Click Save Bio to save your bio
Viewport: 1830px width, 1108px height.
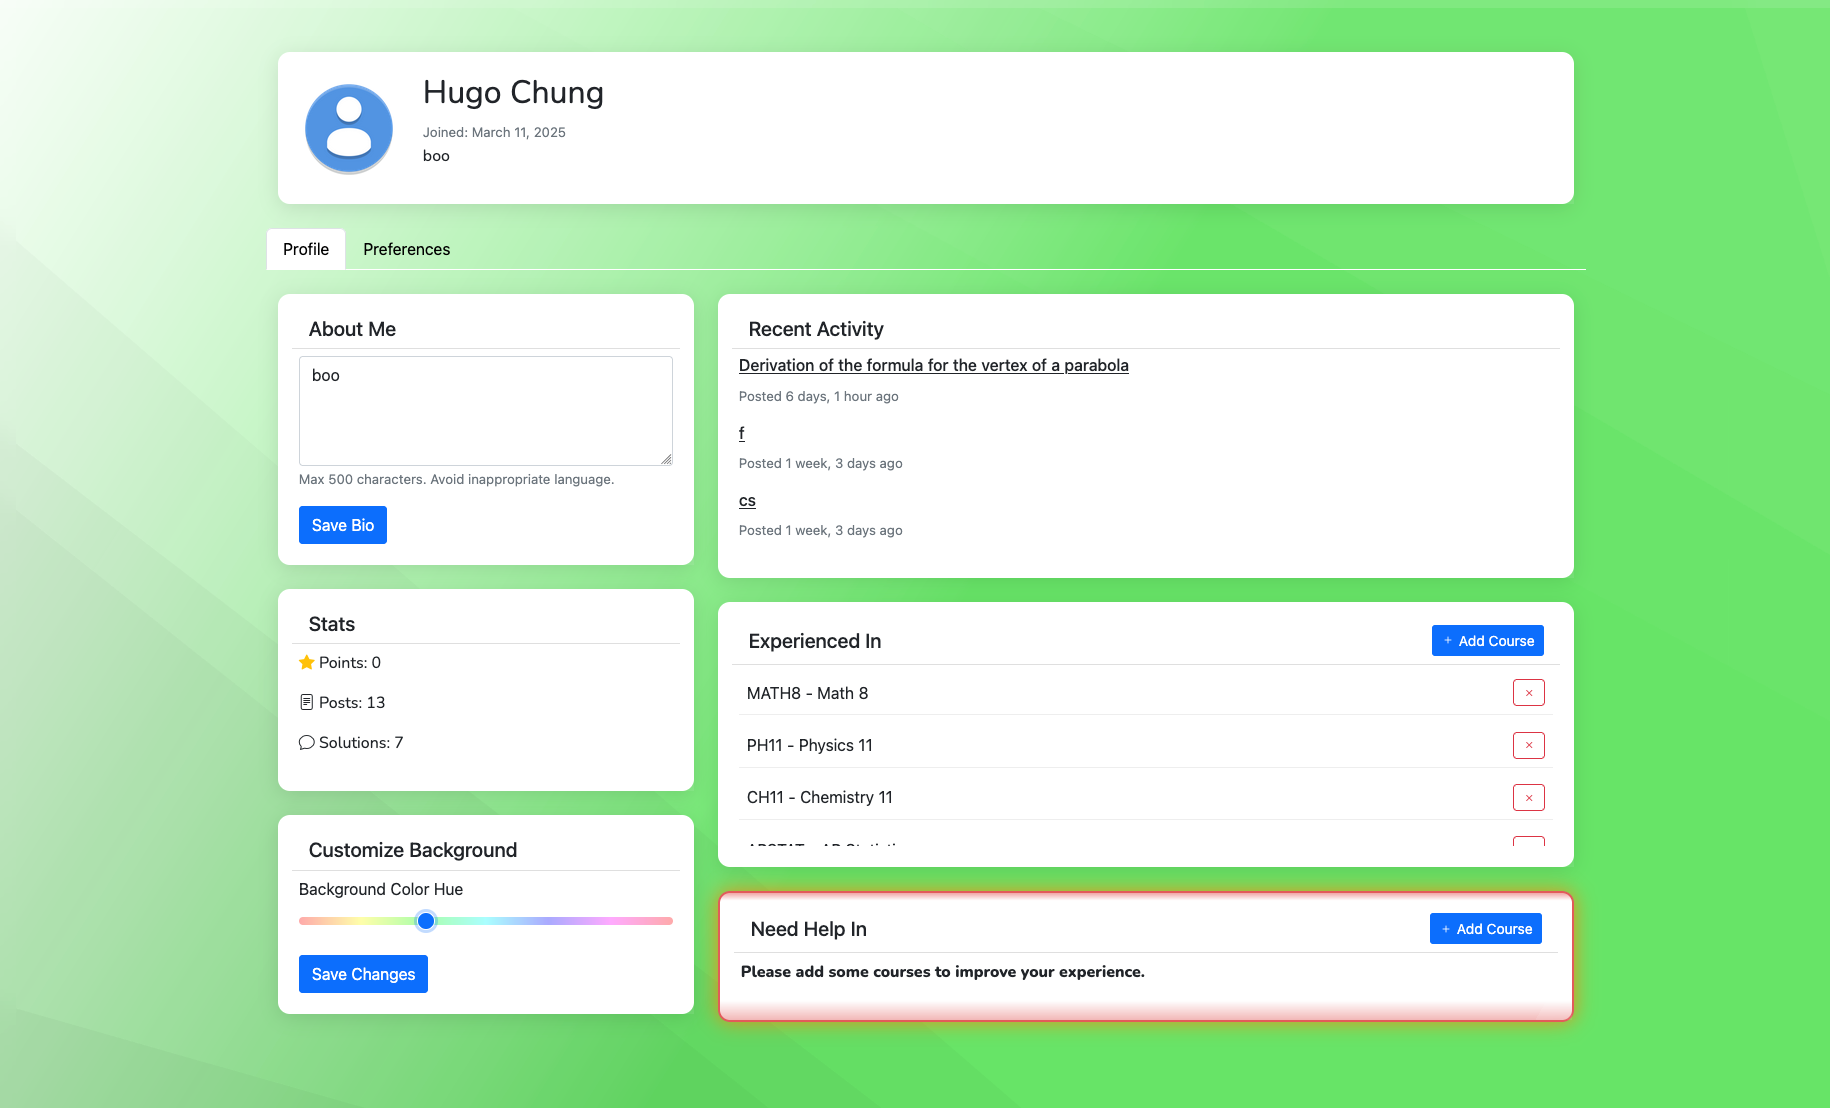tap(342, 524)
